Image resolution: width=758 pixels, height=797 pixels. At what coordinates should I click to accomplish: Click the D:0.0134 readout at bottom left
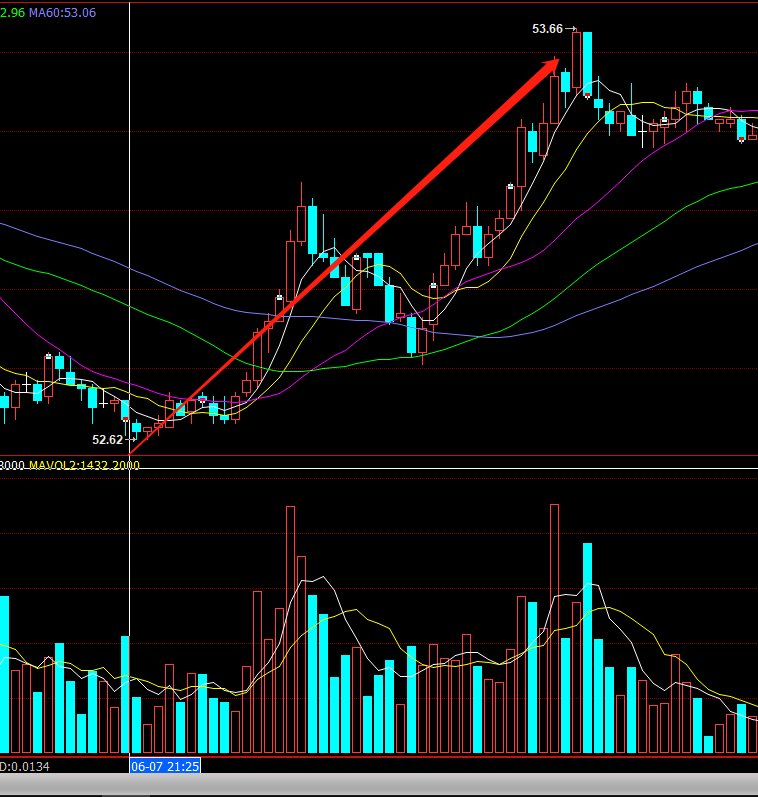(25, 766)
